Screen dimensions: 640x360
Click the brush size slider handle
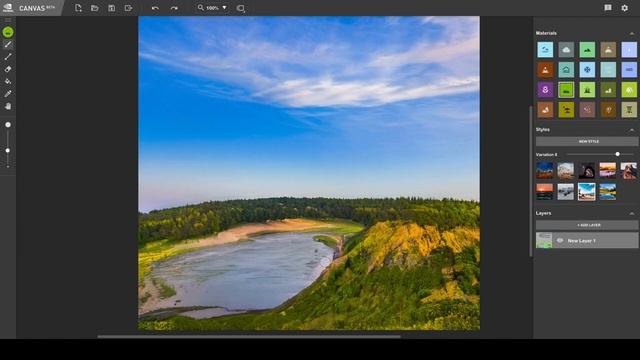point(8,150)
